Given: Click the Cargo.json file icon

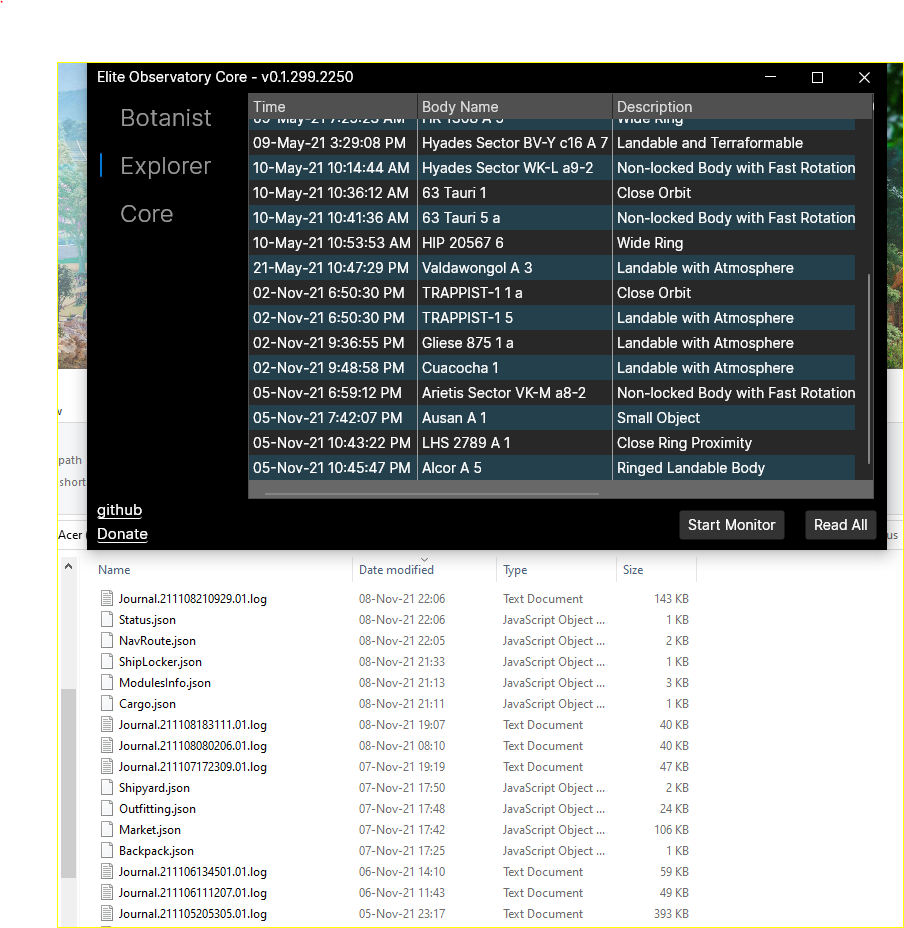Looking at the screenshot, I should [107, 704].
